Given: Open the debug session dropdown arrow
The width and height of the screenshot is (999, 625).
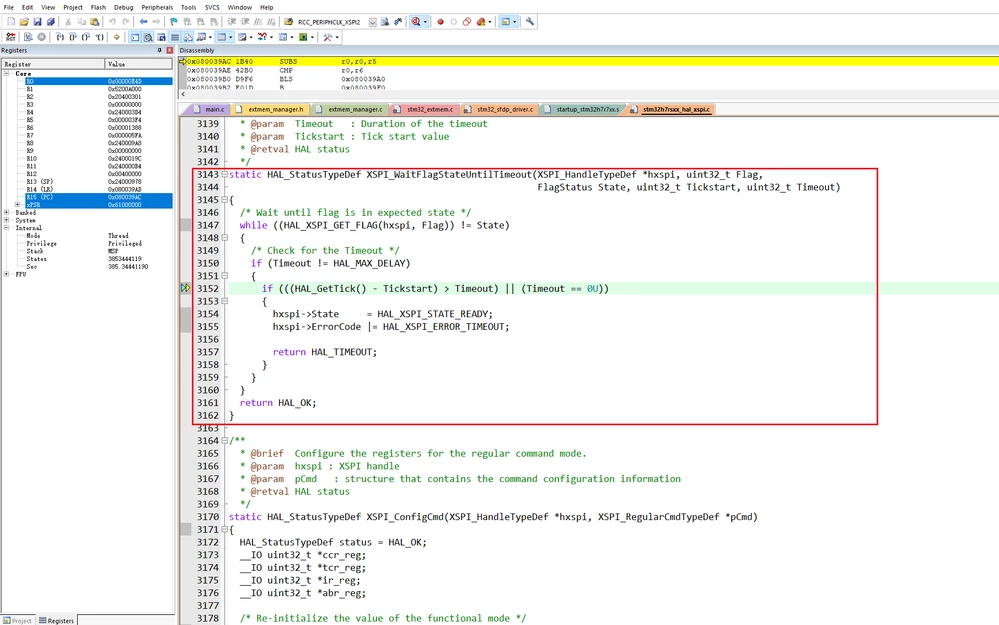Looking at the screenshot, I should tap(426, 22).
